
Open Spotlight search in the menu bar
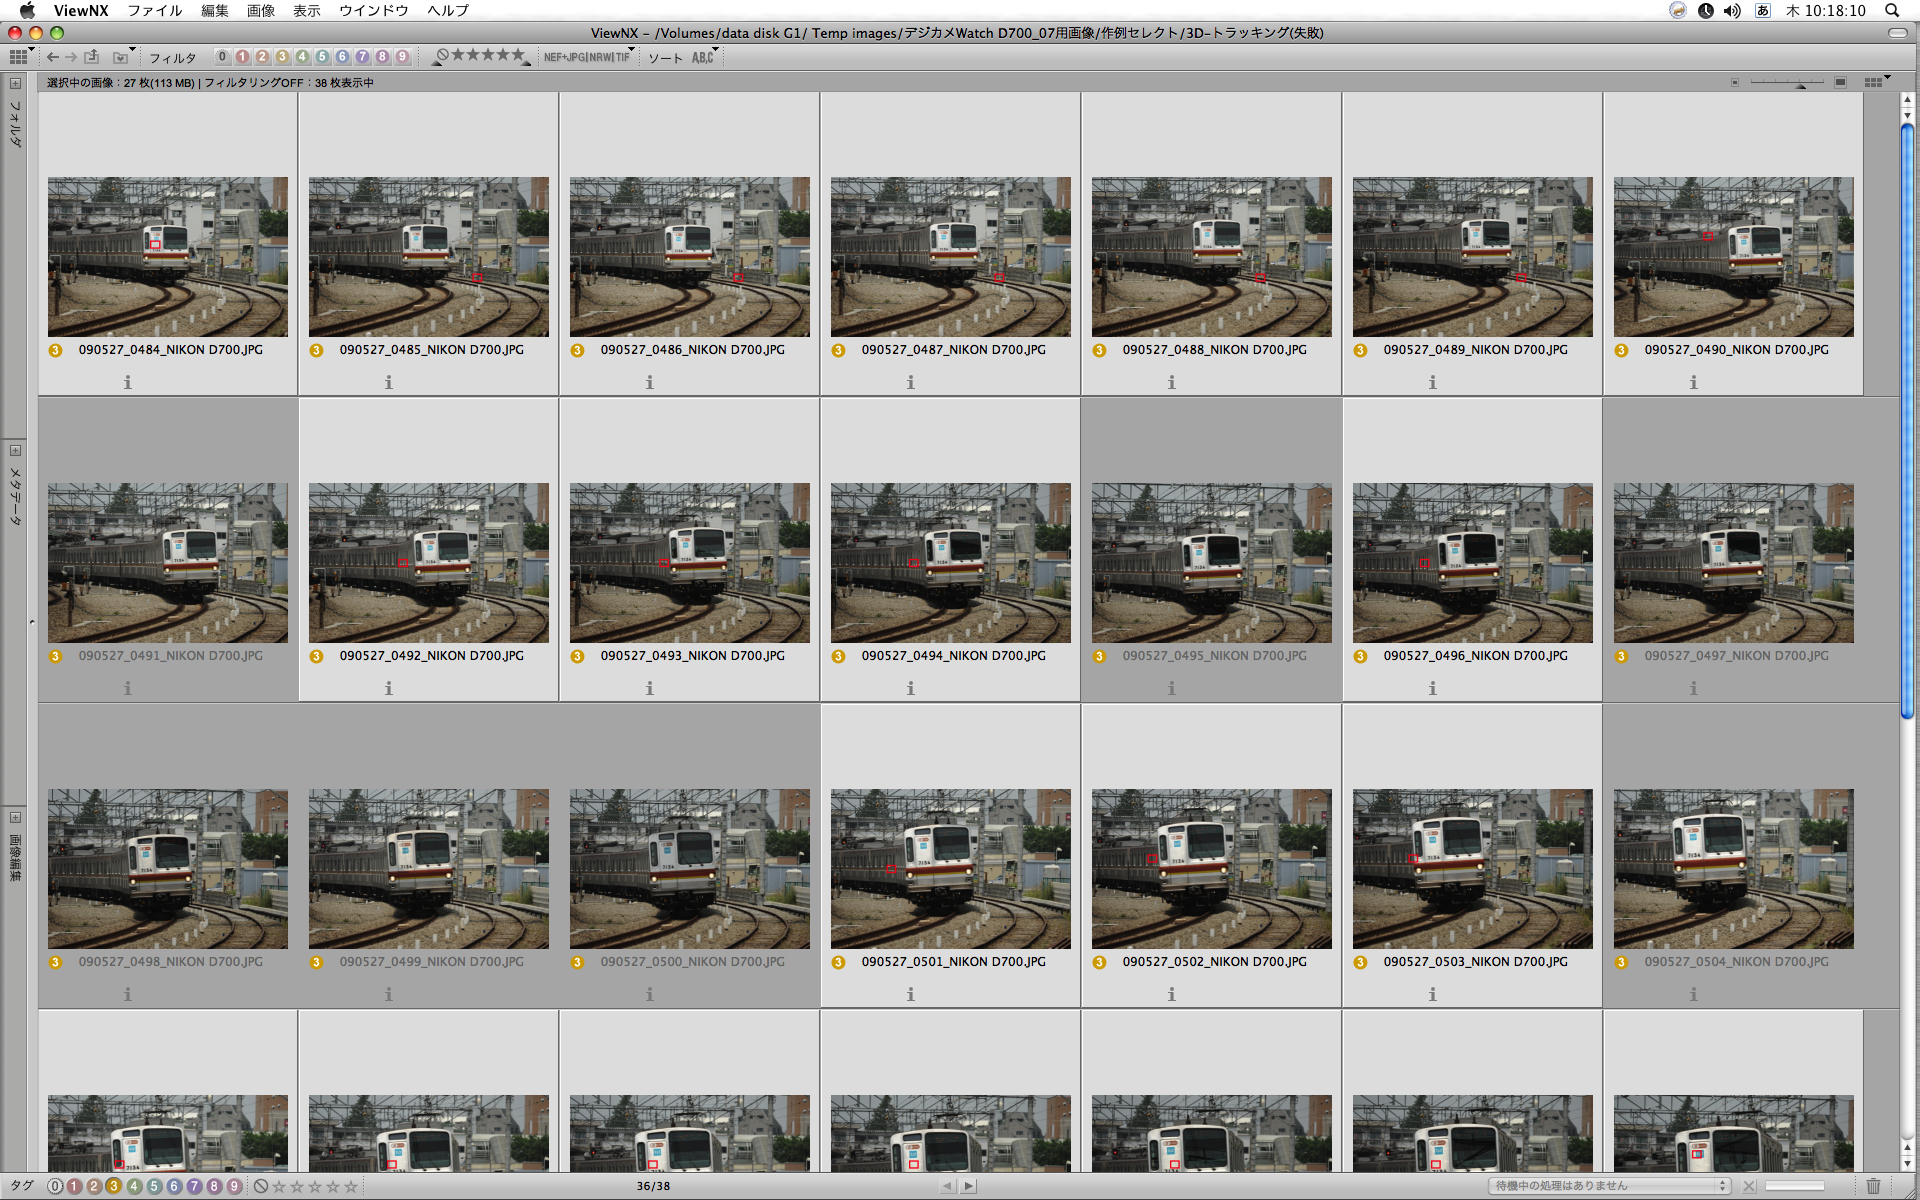(1892, 10)
